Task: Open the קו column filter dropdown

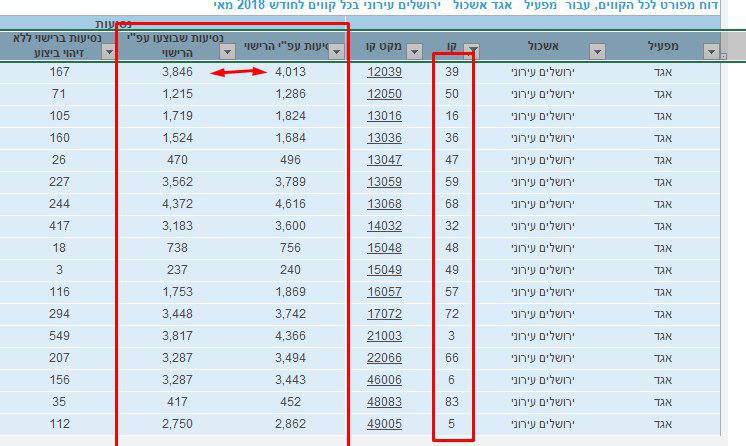Action: click(471, 52)
